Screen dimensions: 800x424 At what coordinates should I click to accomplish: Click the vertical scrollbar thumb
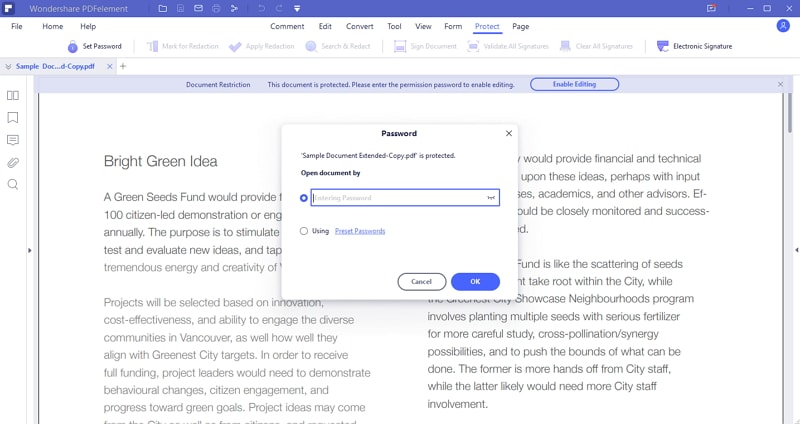coord(790,113)
